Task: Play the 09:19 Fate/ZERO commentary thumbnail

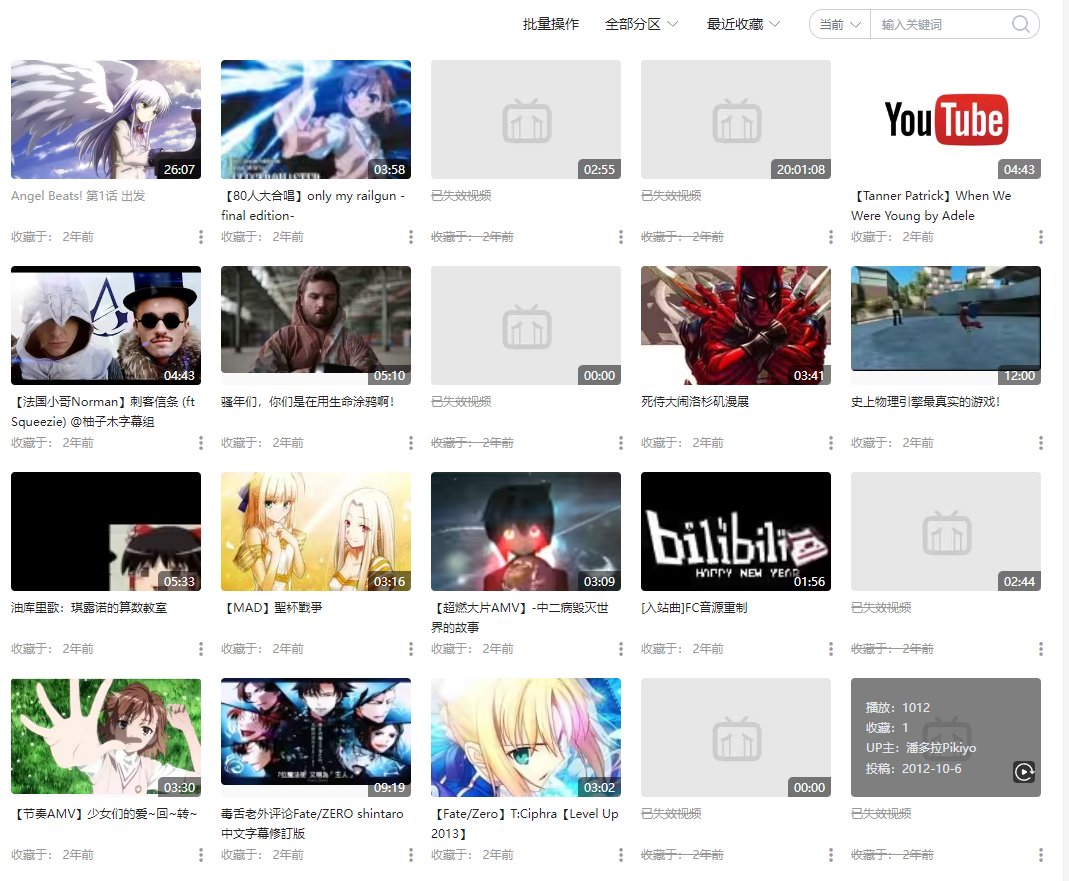Action: click(x=316, y=737)
